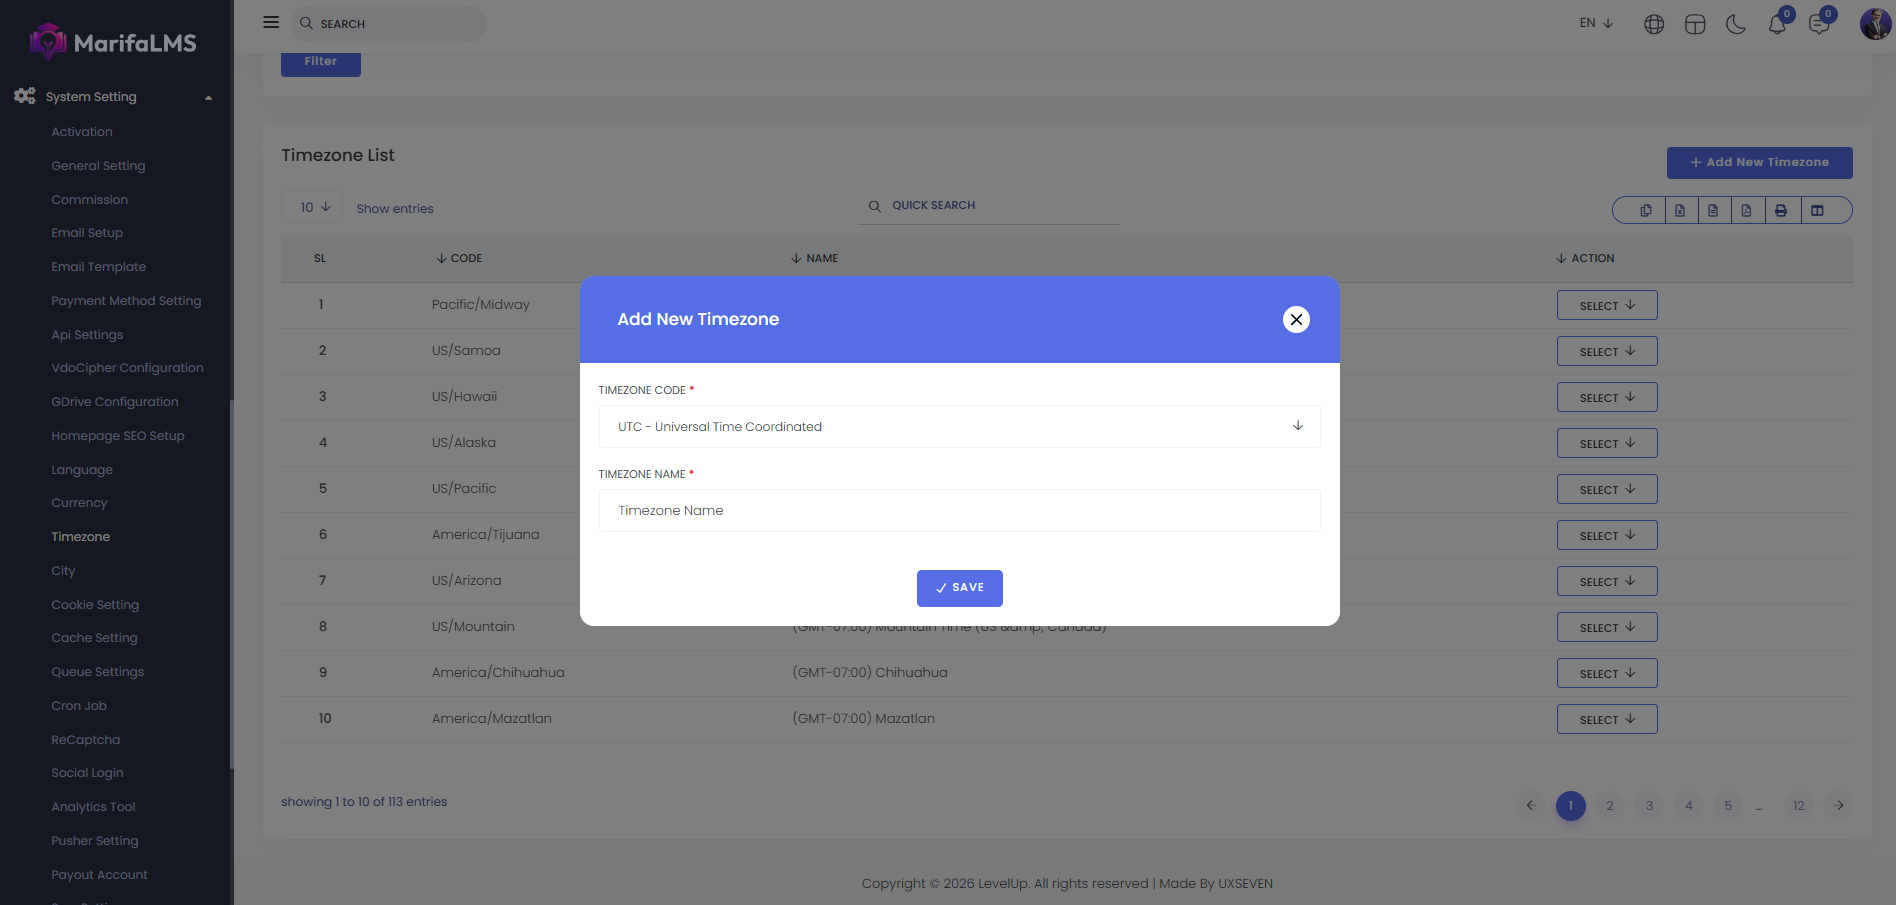Expand the EN language dropdown
This screenshot has height=905, width=1896.
tap(1596, 23)
